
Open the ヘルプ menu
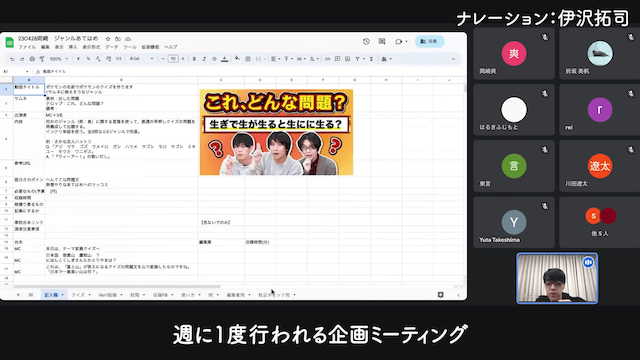(171, 47)
